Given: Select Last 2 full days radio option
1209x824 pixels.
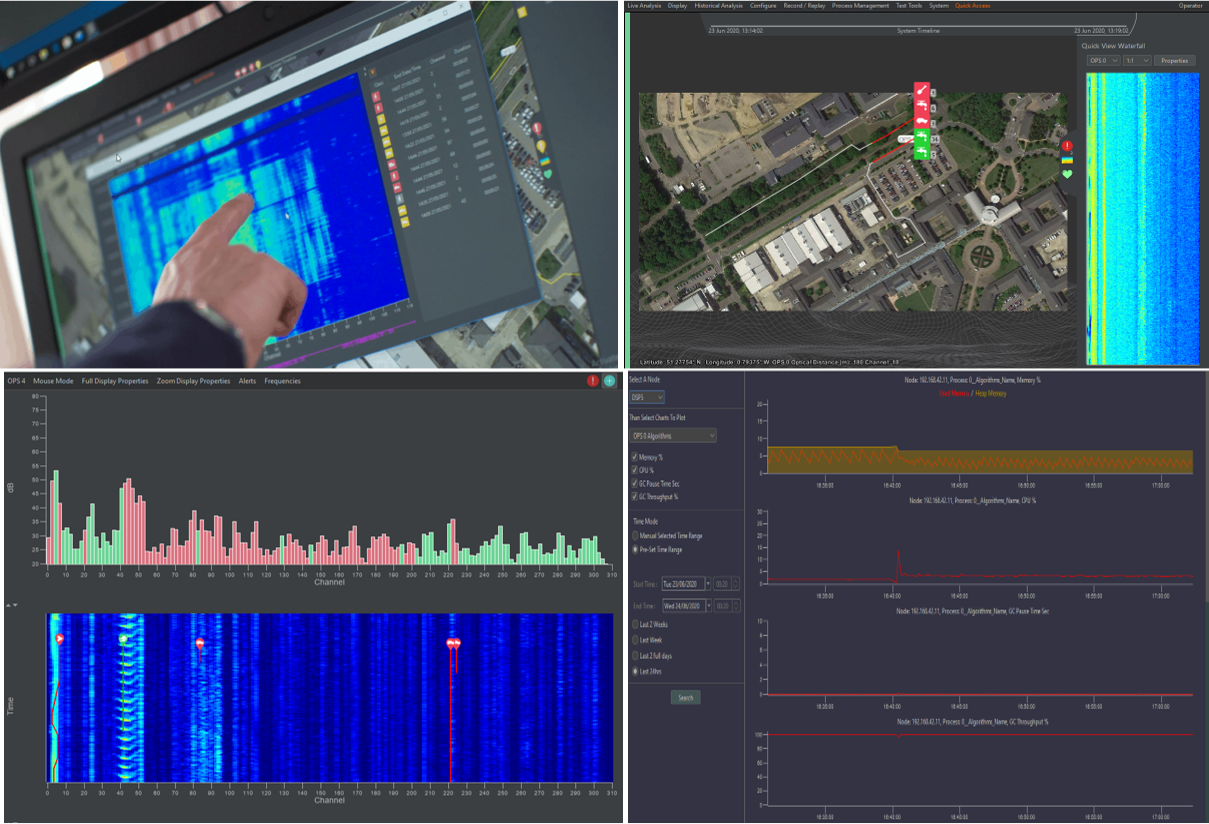Looking at the screenshot, I should [635, 656].
